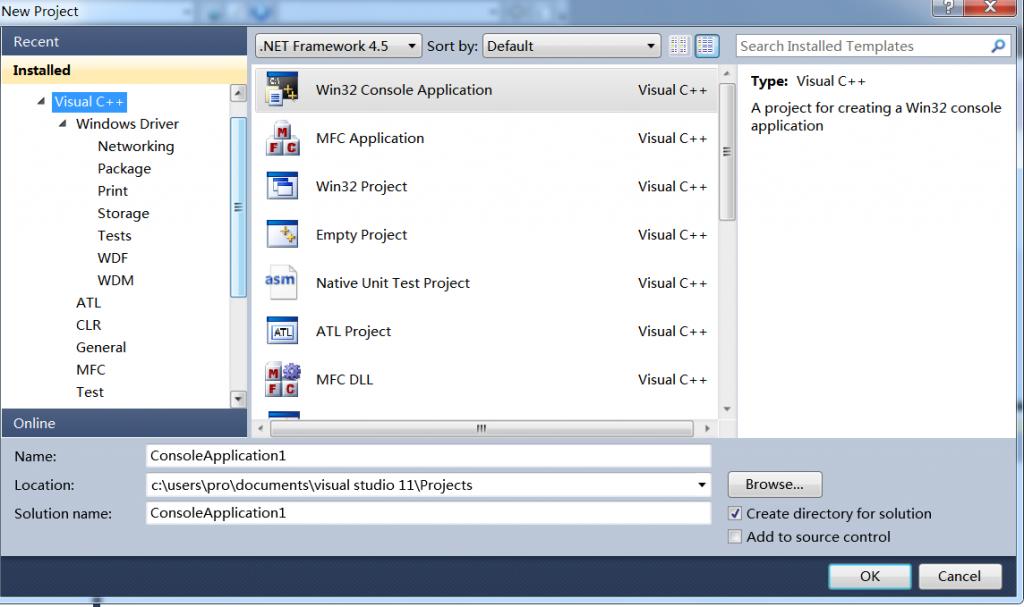Select the MFC tree item

point(90,369)
